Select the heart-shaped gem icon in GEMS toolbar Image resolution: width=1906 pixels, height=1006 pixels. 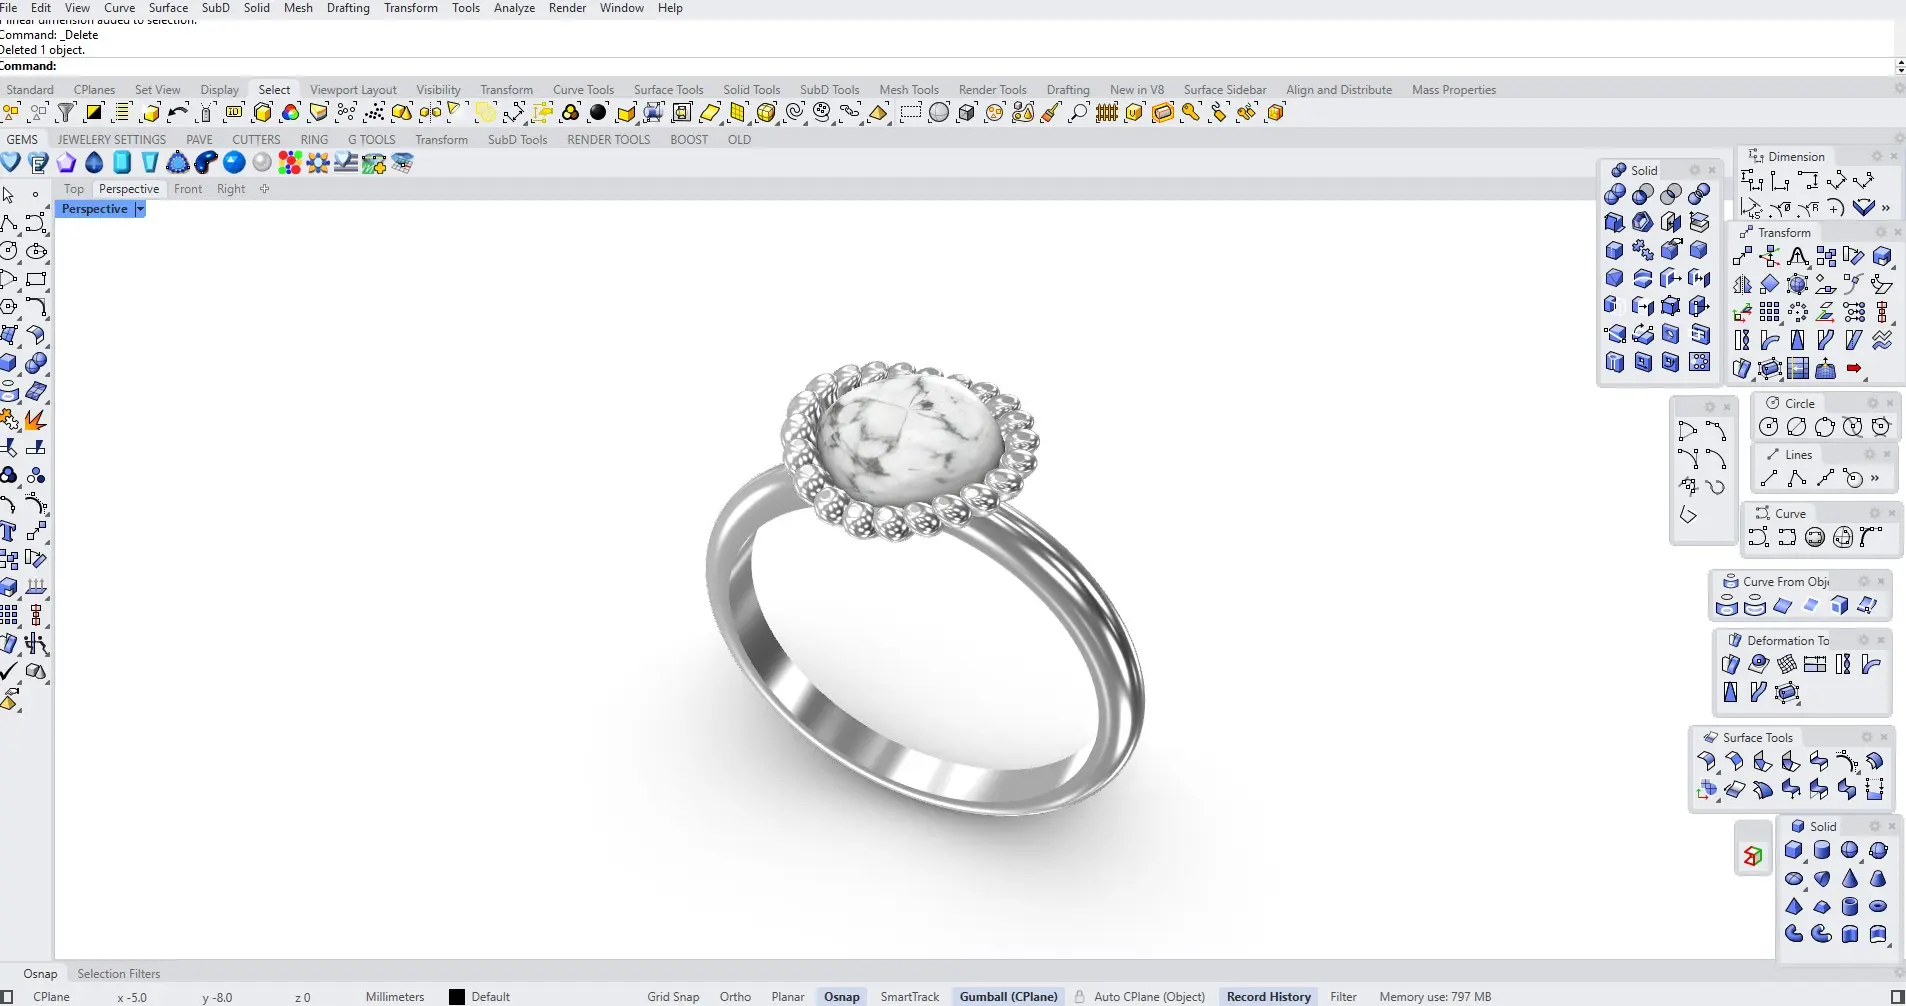pyautogui.click(x=11, y=163)
